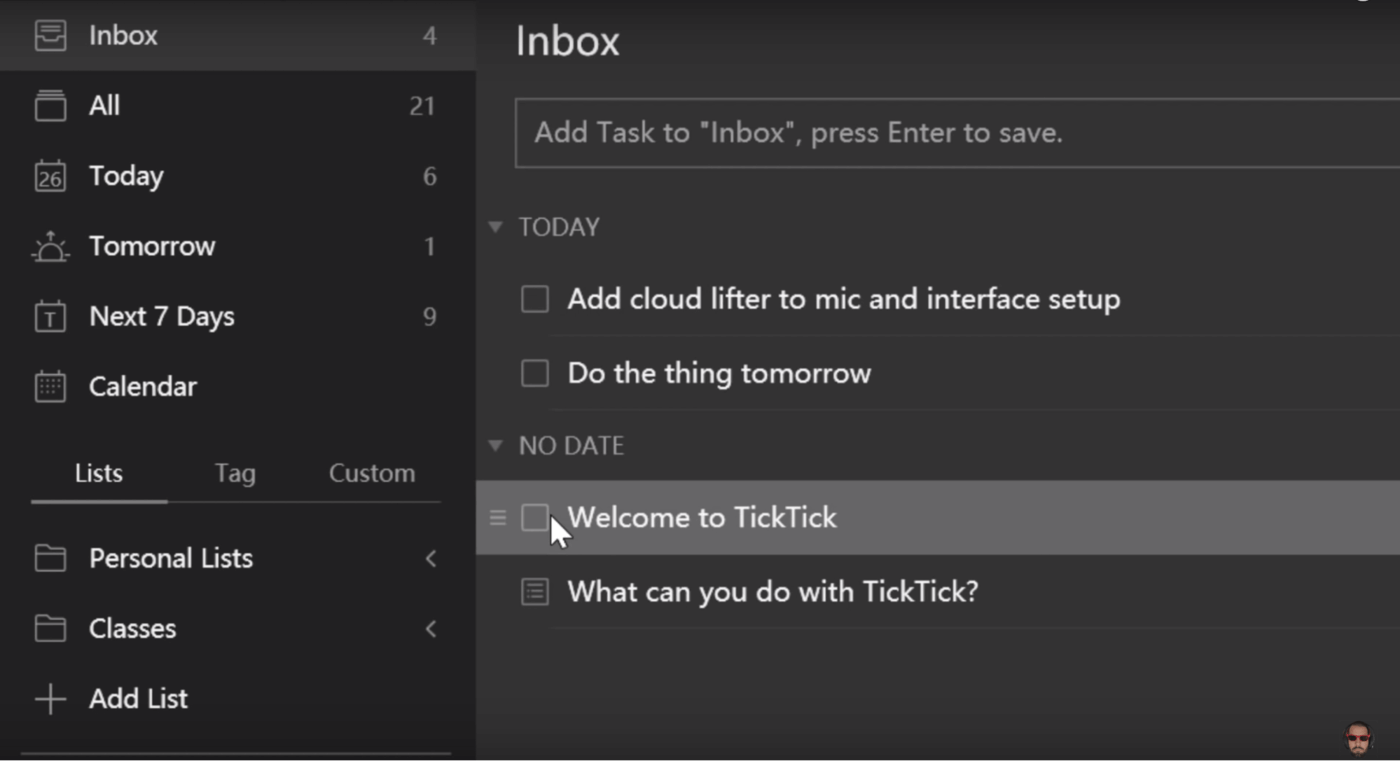Select the Welcome to TickTick task title
This screenshot has height=761, width=1400.
702,518
